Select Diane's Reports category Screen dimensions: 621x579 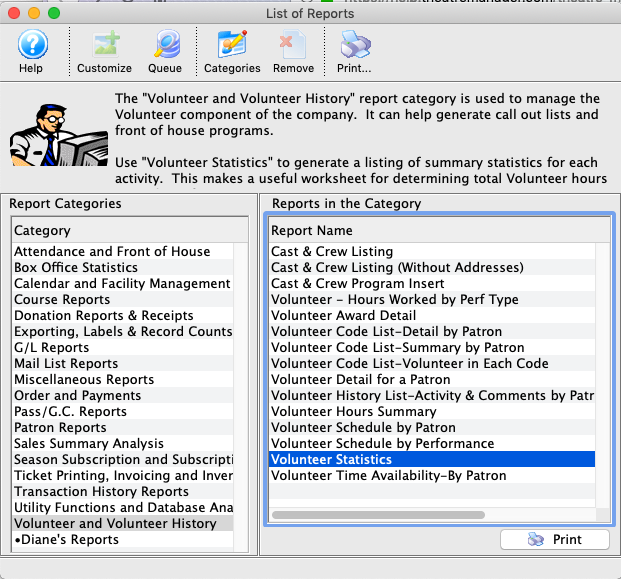tap(123, 539)
